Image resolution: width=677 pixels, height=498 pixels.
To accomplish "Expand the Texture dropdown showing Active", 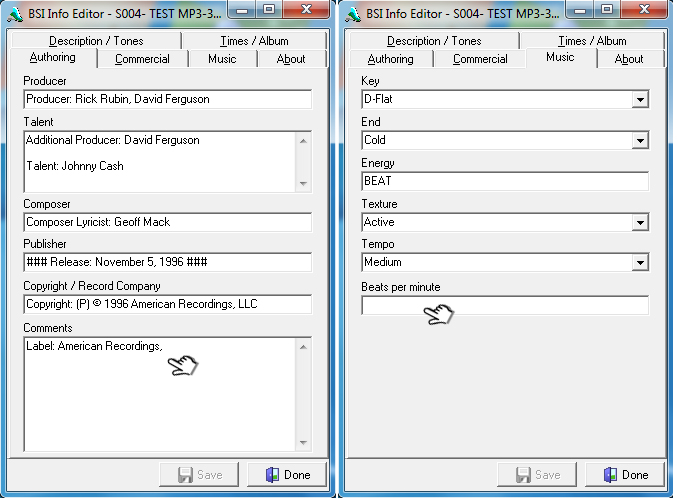I will [640, 222].
